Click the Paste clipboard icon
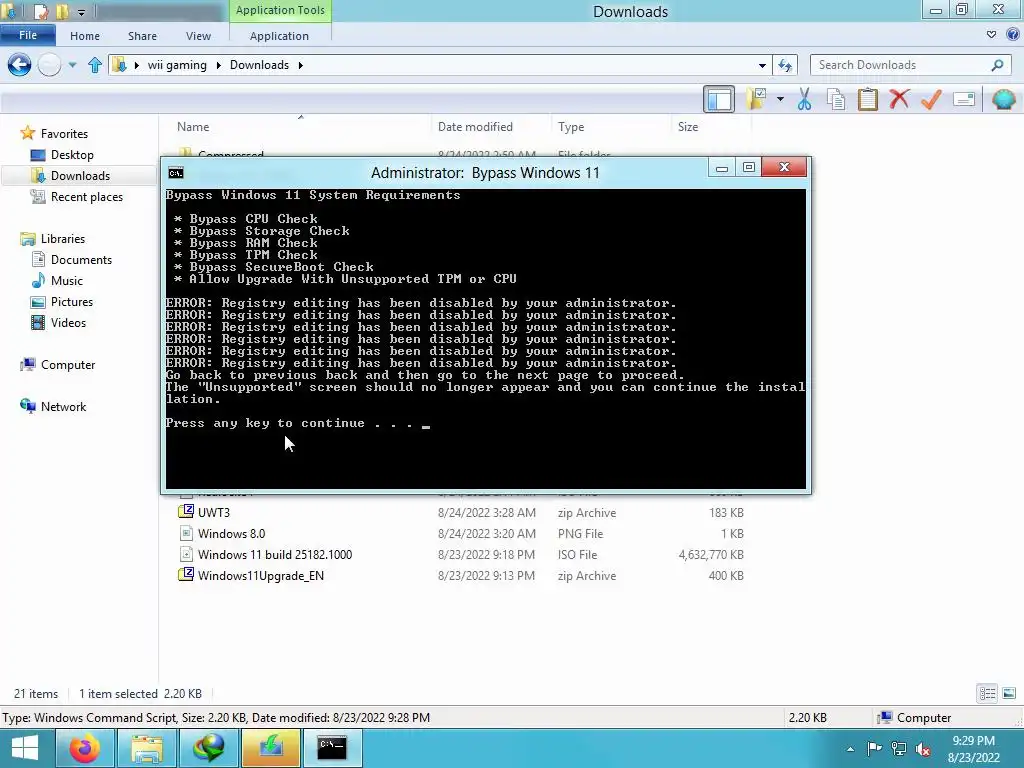Image resolution: width=1024 pixels, height=768 pixels. coord(867,99)
